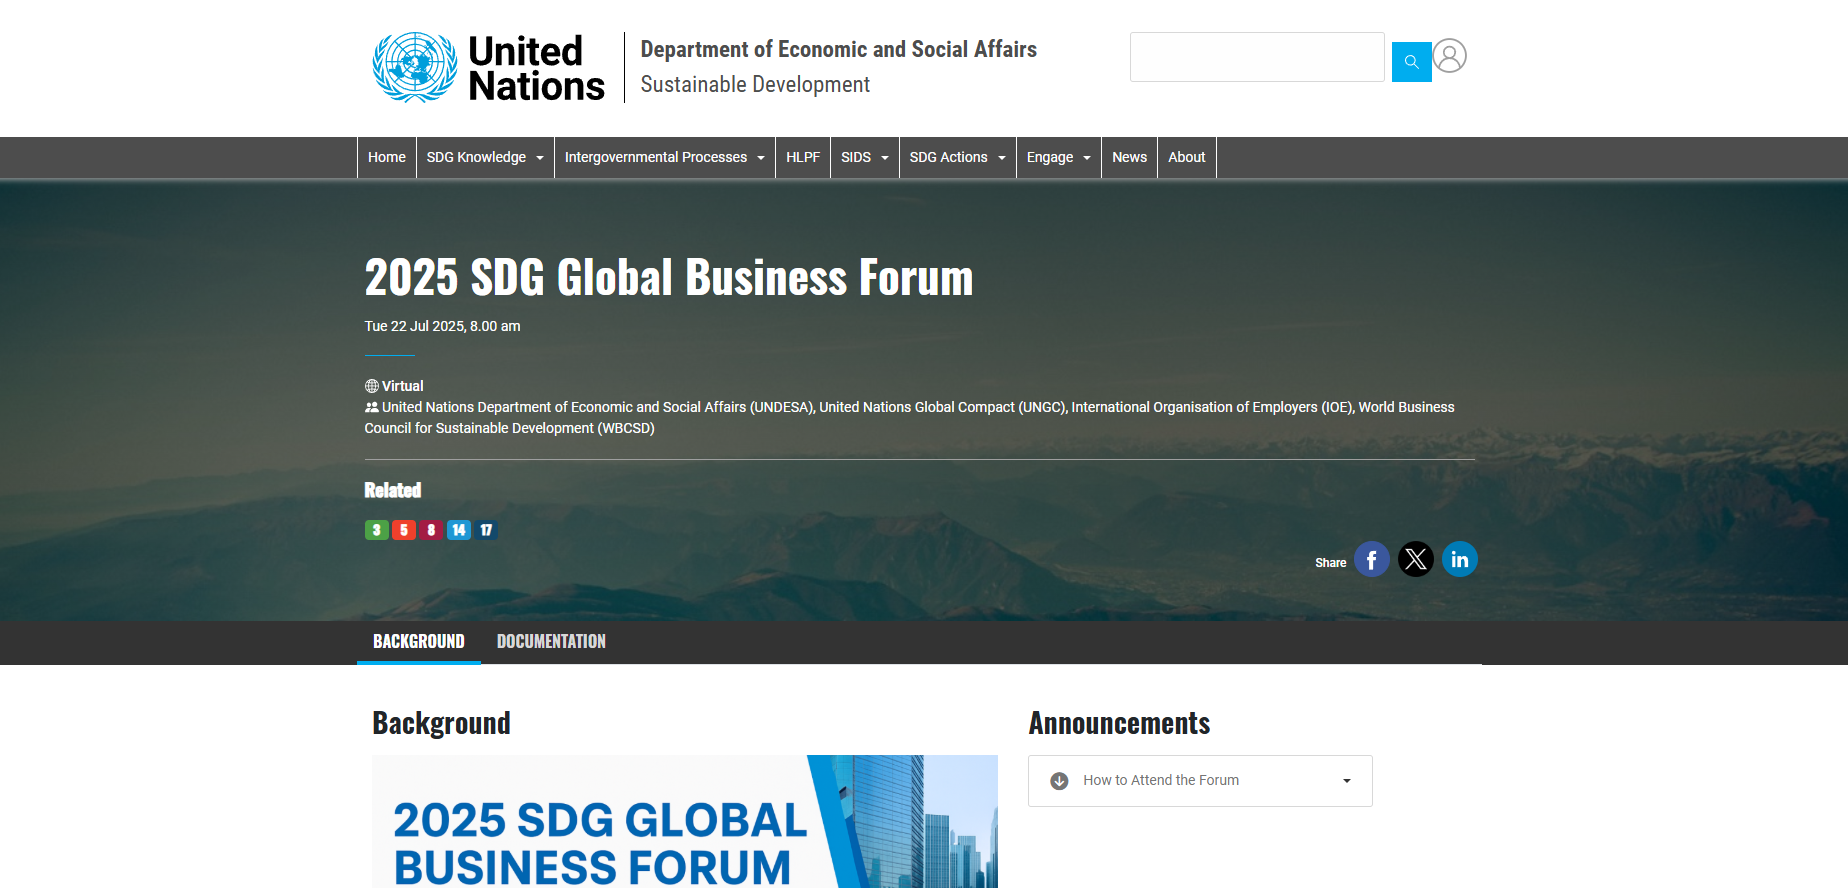
Task: Open the HLPF menu item
Action: pos(803,158)
